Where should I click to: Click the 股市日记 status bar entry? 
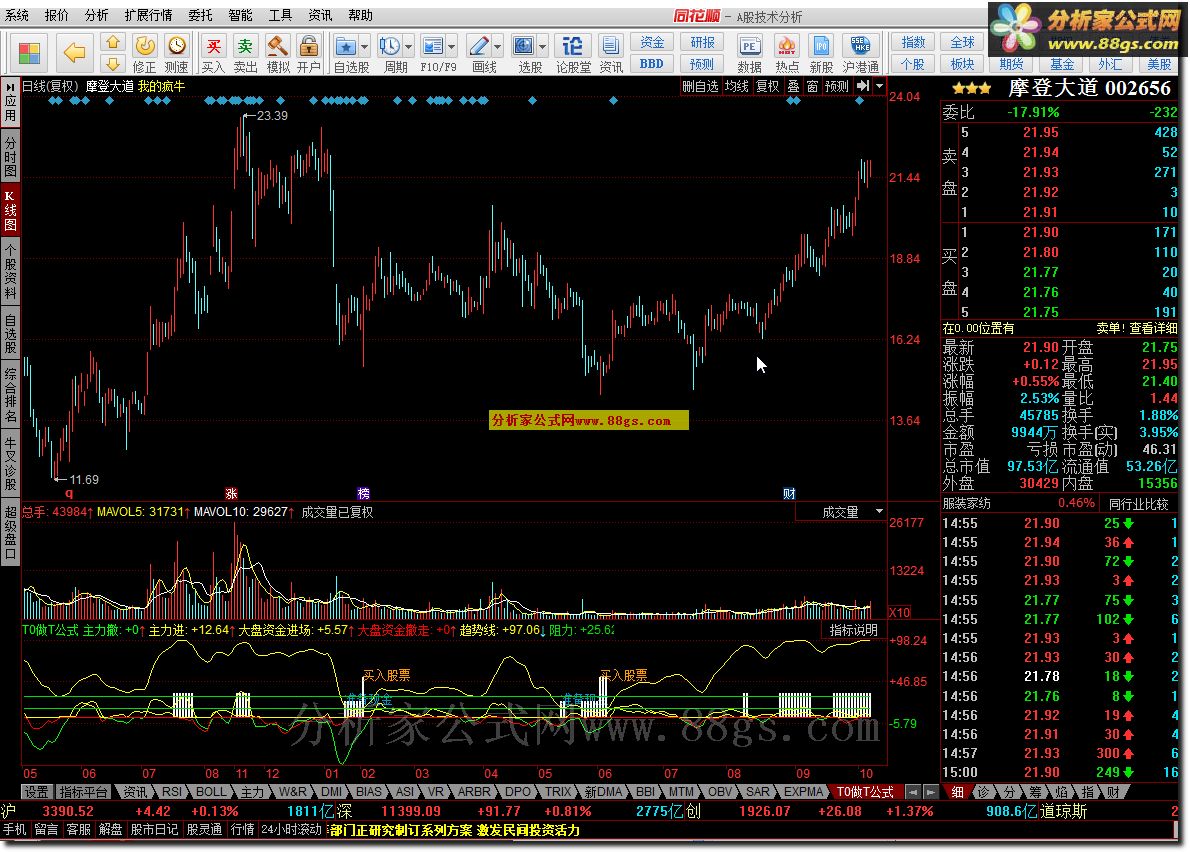coord(154,829)
